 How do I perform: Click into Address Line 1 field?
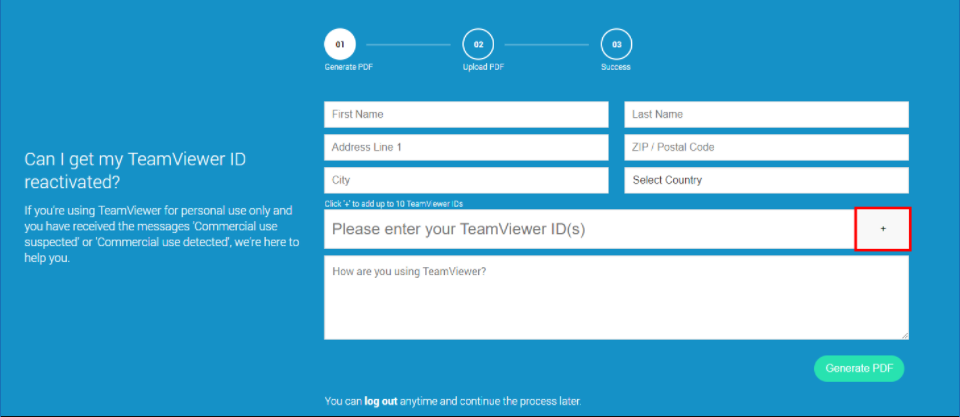click(466, 148)
